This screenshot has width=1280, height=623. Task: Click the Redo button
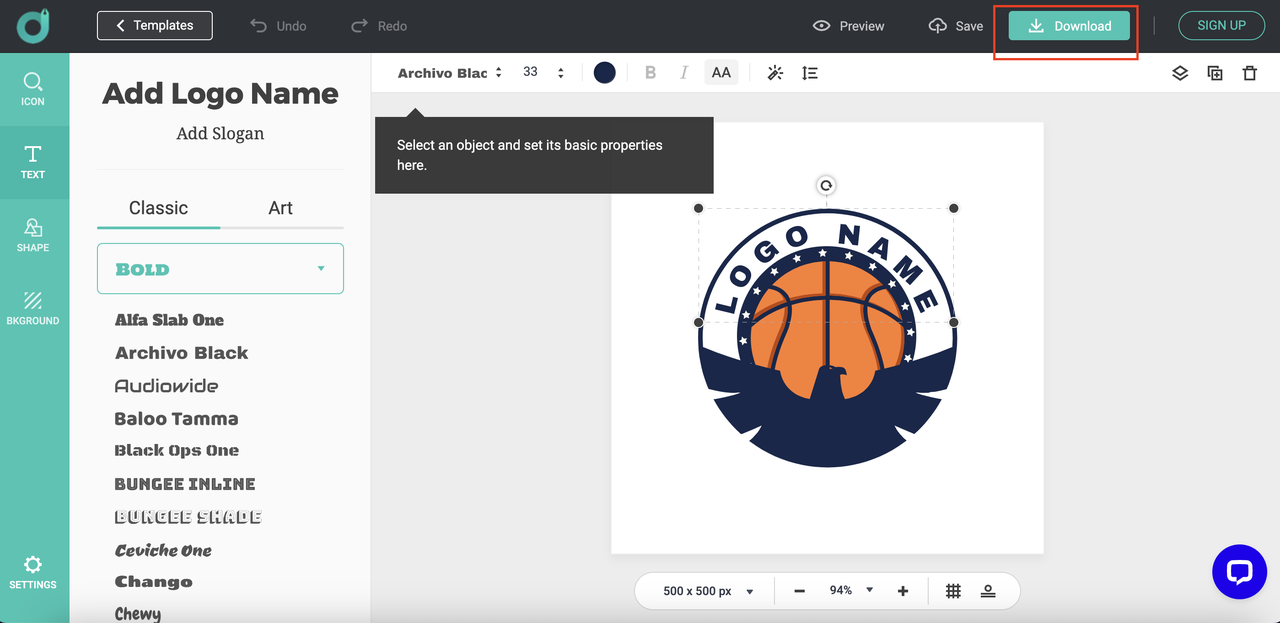pyautogui.click(x=379, y=25)
